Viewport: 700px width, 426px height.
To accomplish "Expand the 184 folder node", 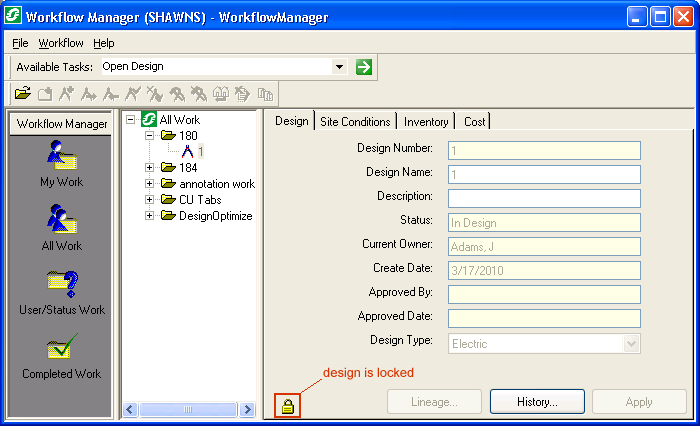I will pos(150,167).
